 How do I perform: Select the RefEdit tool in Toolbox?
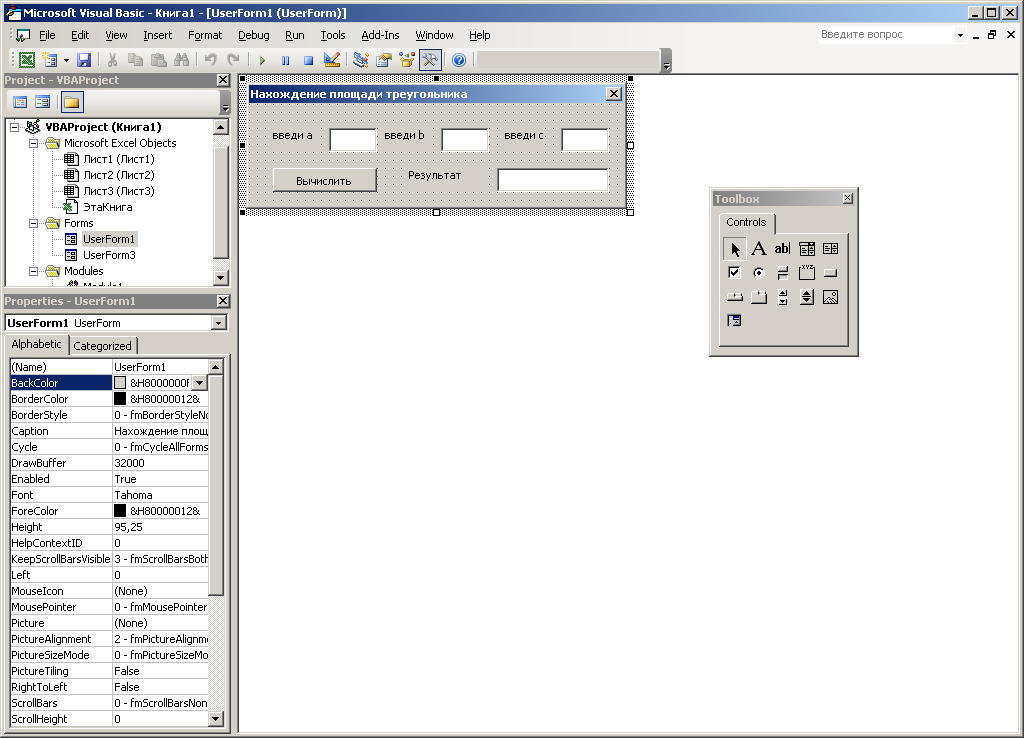pyautogui.click(x=735, y=321)
